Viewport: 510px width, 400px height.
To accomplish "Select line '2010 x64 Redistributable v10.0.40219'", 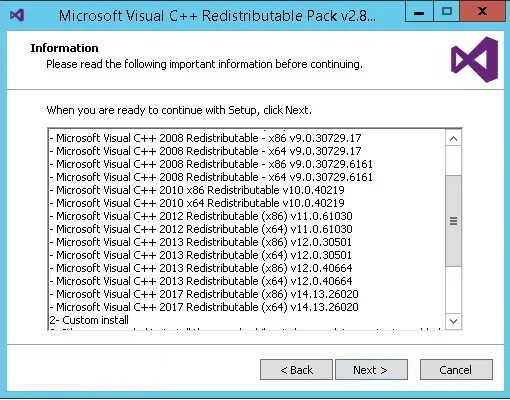I will [197, 203].
